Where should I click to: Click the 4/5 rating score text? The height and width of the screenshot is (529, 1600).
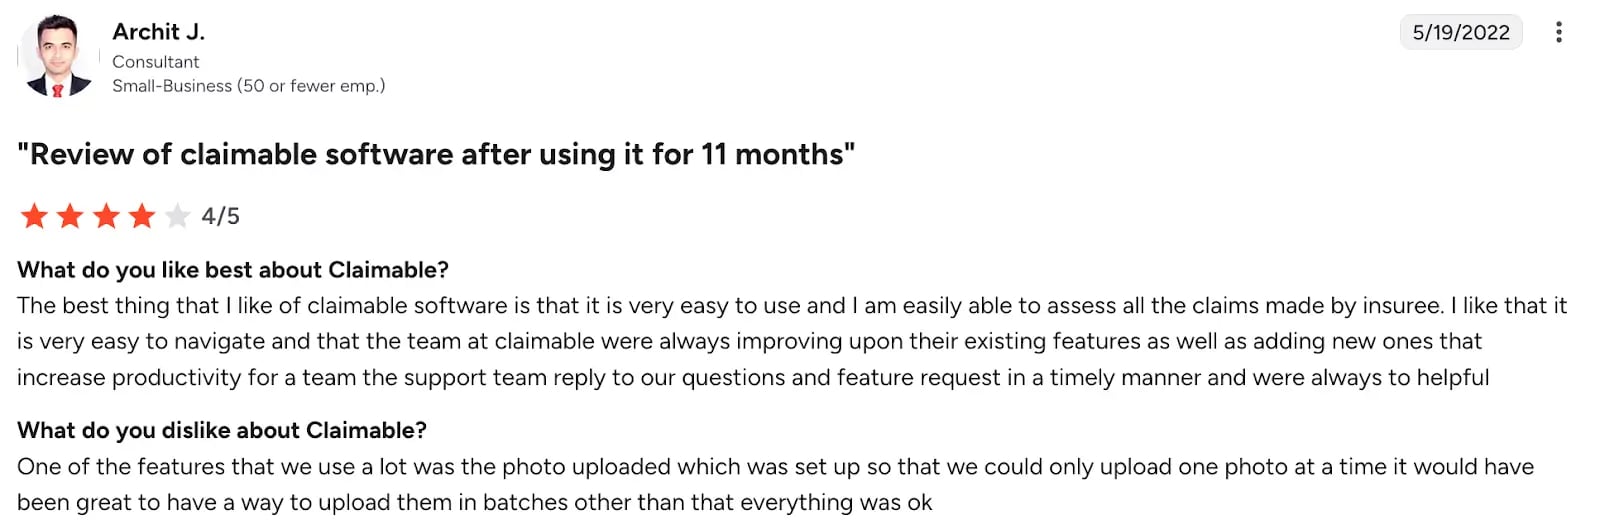point(220,216)
